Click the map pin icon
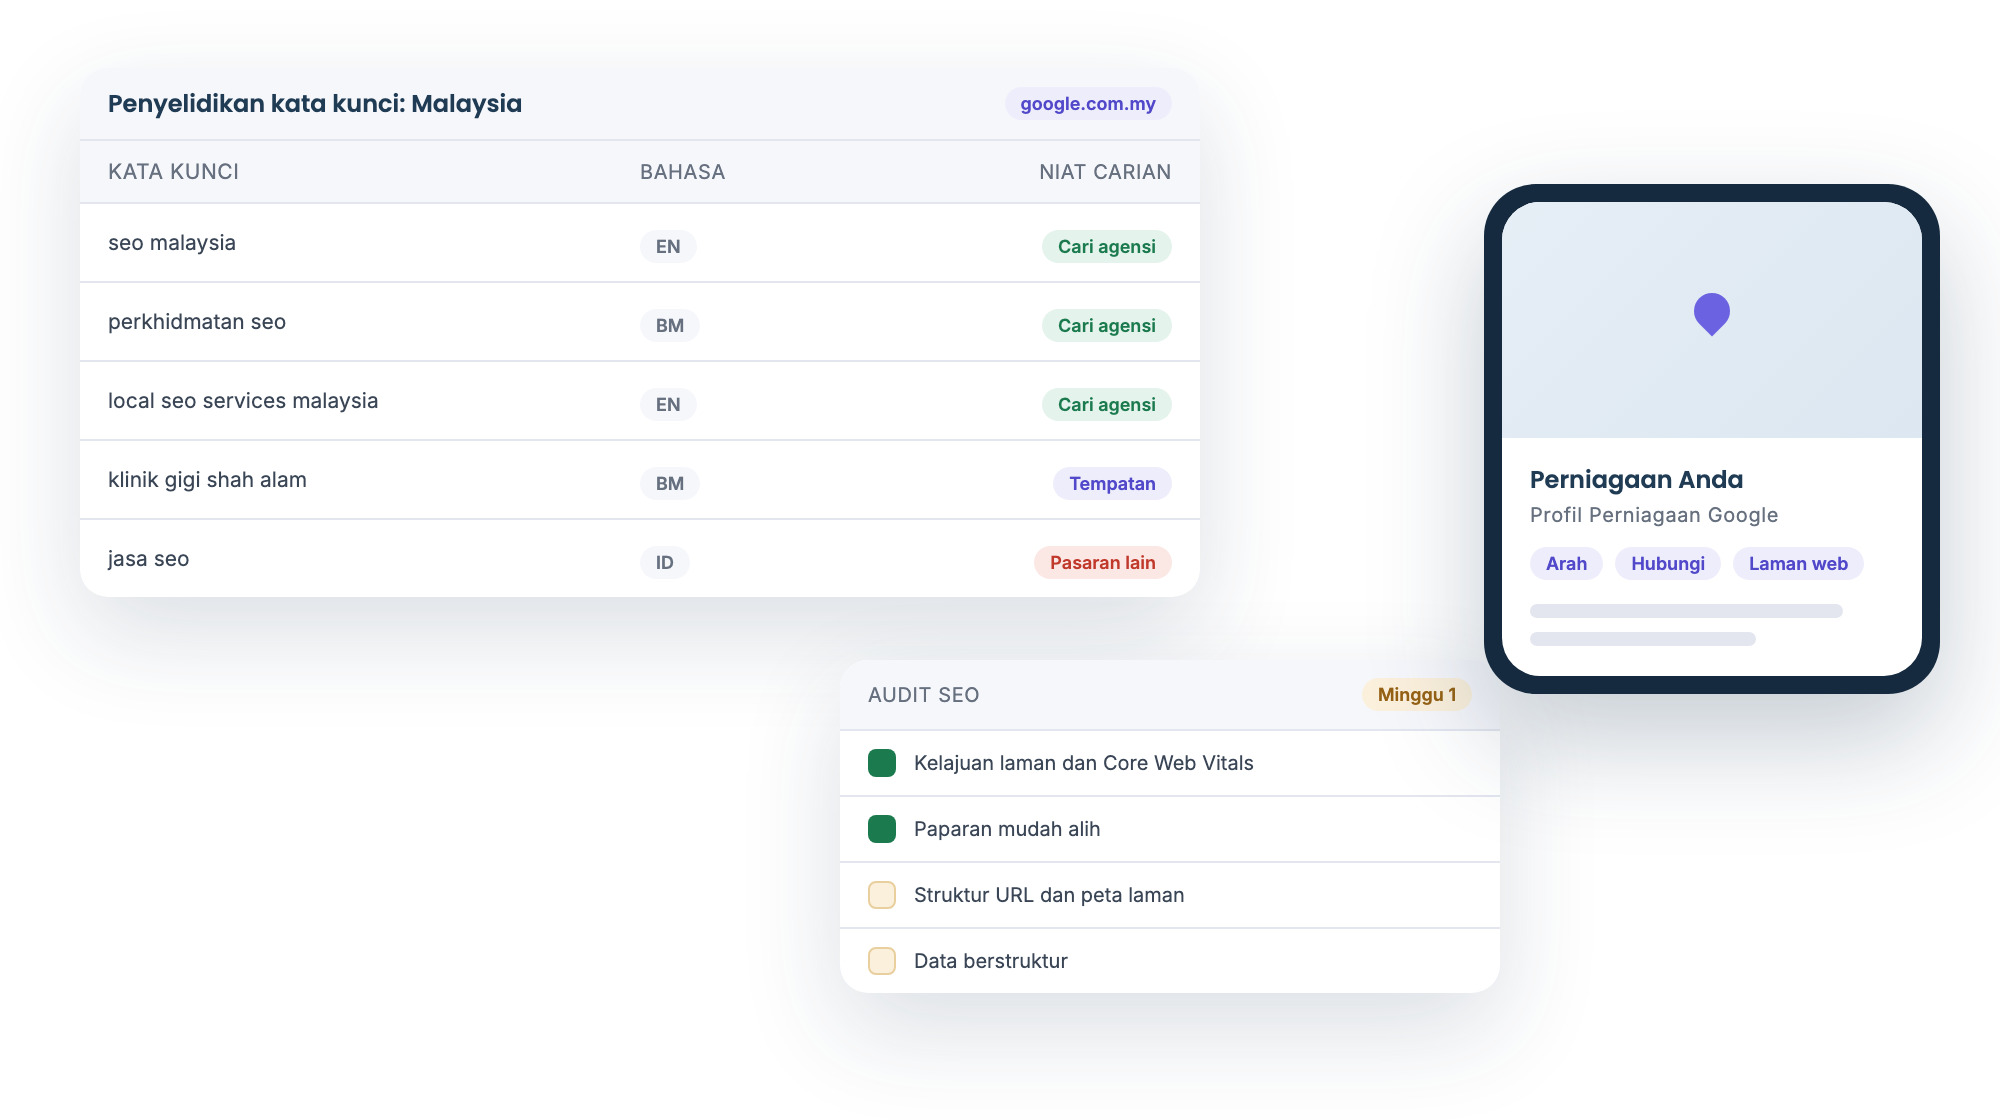The width and height of the screenshot is (2000, 1120). [x=1711, y=314]
